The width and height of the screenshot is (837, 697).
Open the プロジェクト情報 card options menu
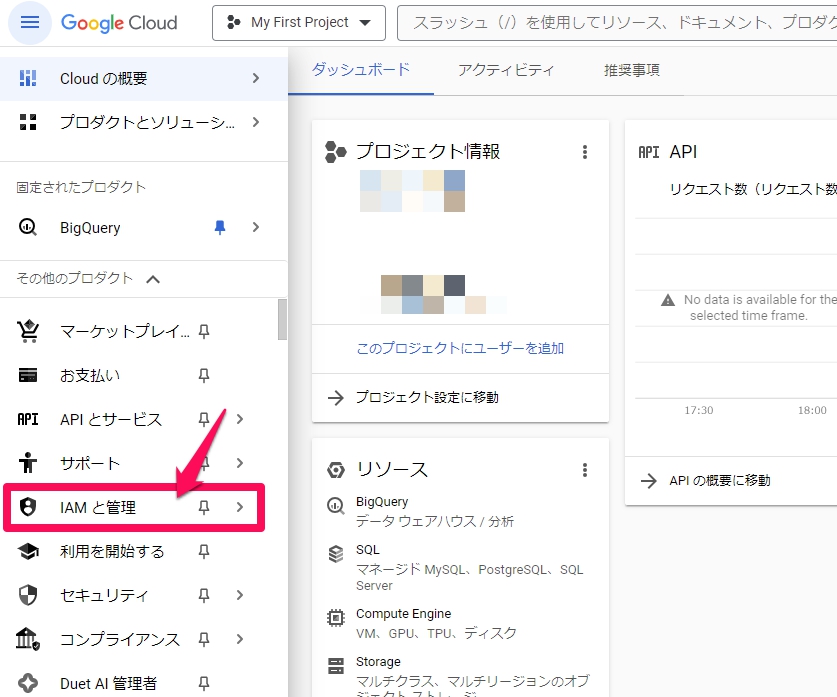(x=585, y=152)
